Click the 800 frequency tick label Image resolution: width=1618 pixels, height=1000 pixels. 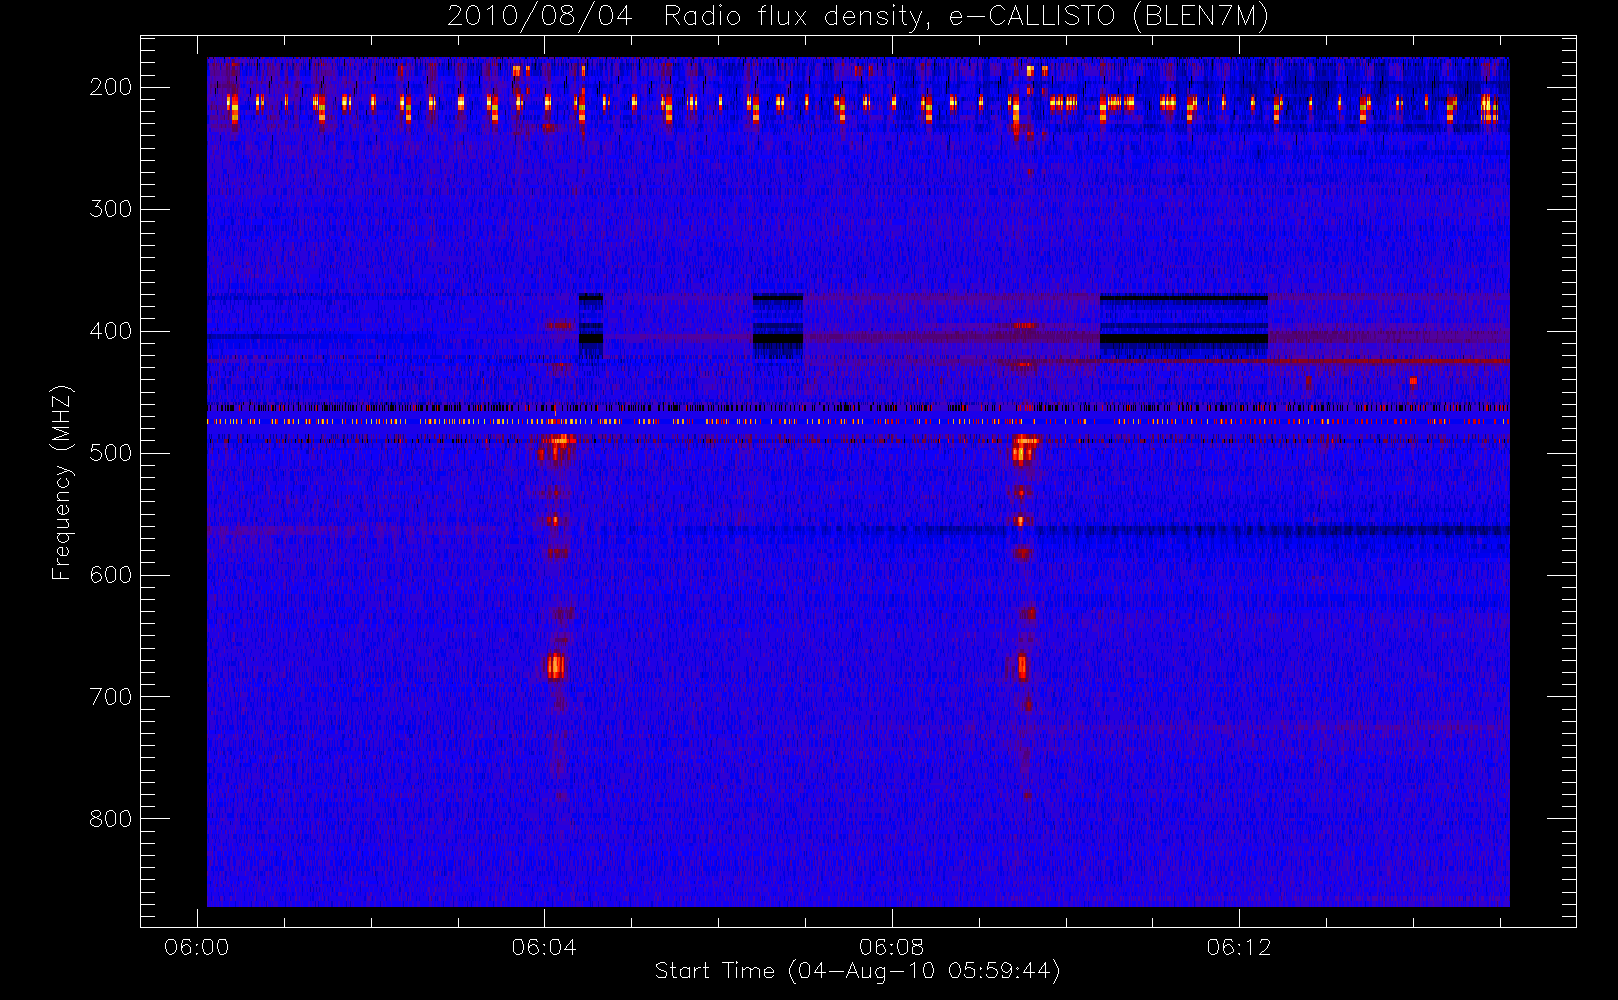110,819
